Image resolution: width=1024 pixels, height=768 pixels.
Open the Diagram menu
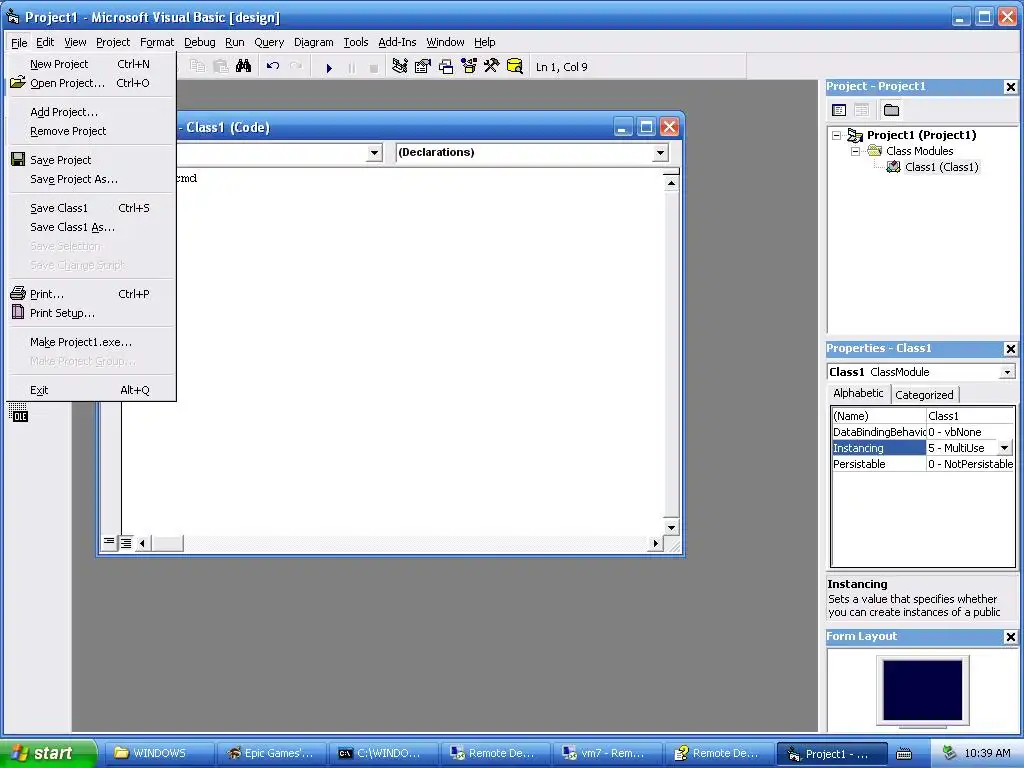tap(313, 42)
